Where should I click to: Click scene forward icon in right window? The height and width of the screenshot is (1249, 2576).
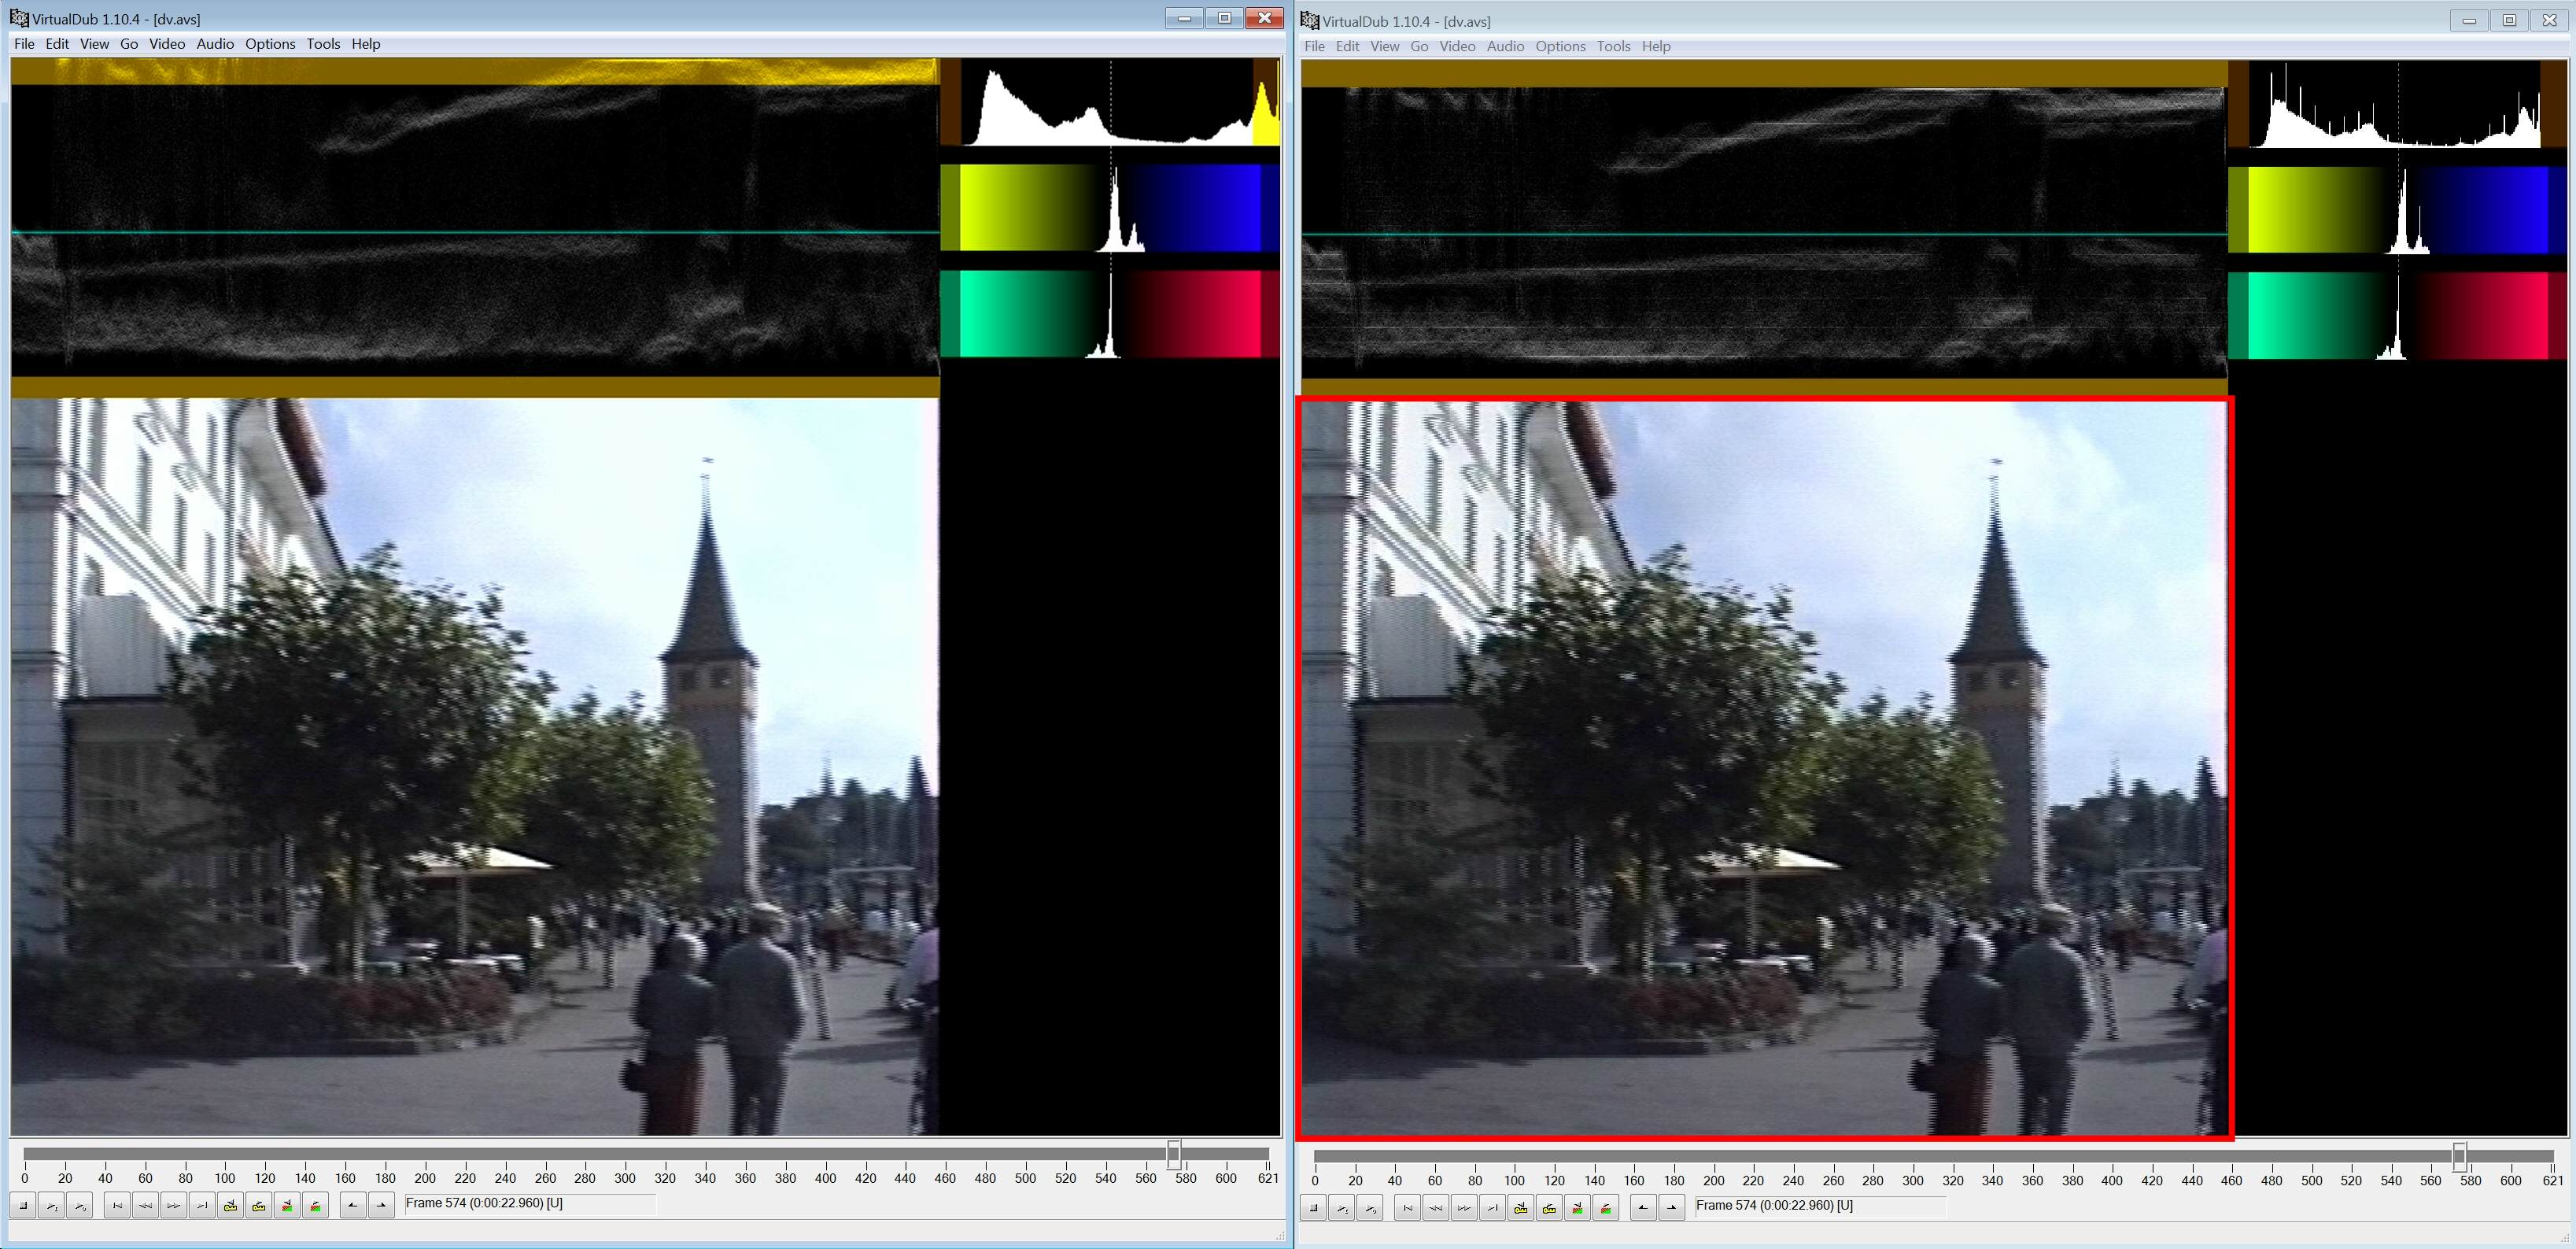tap(1606, 1208)
